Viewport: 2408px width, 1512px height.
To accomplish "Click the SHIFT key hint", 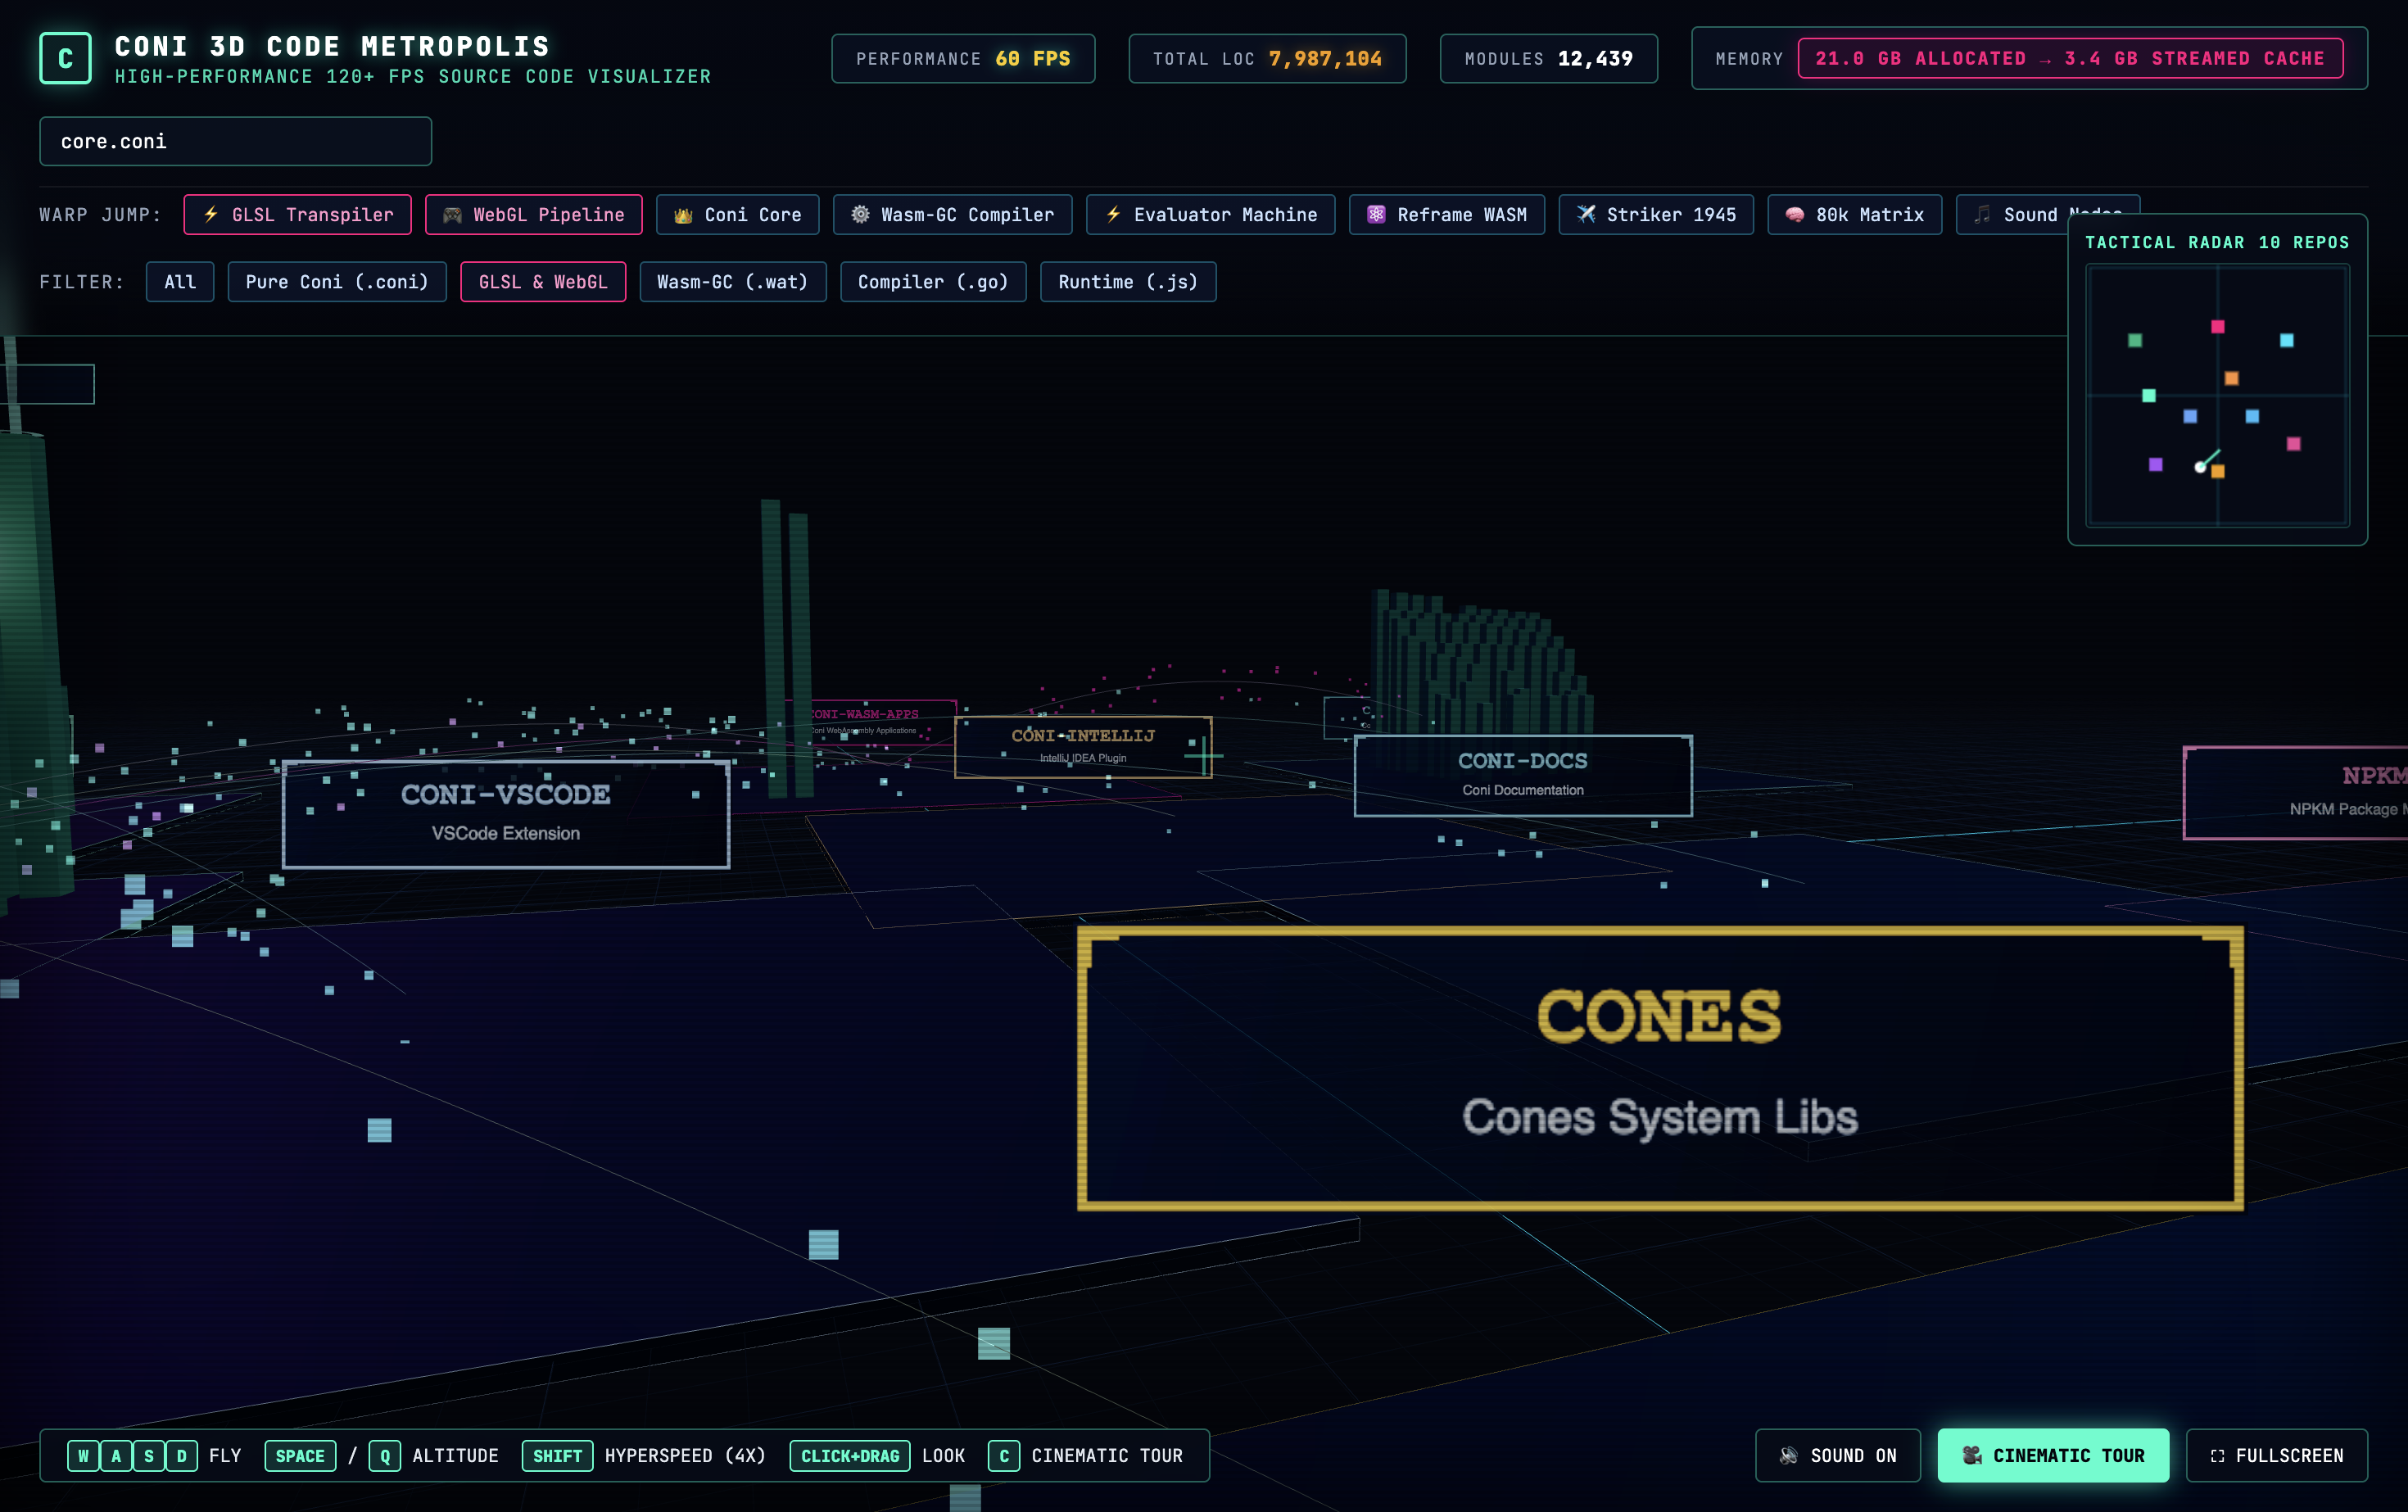I will pyautogui.click(x=558, y=1455).
